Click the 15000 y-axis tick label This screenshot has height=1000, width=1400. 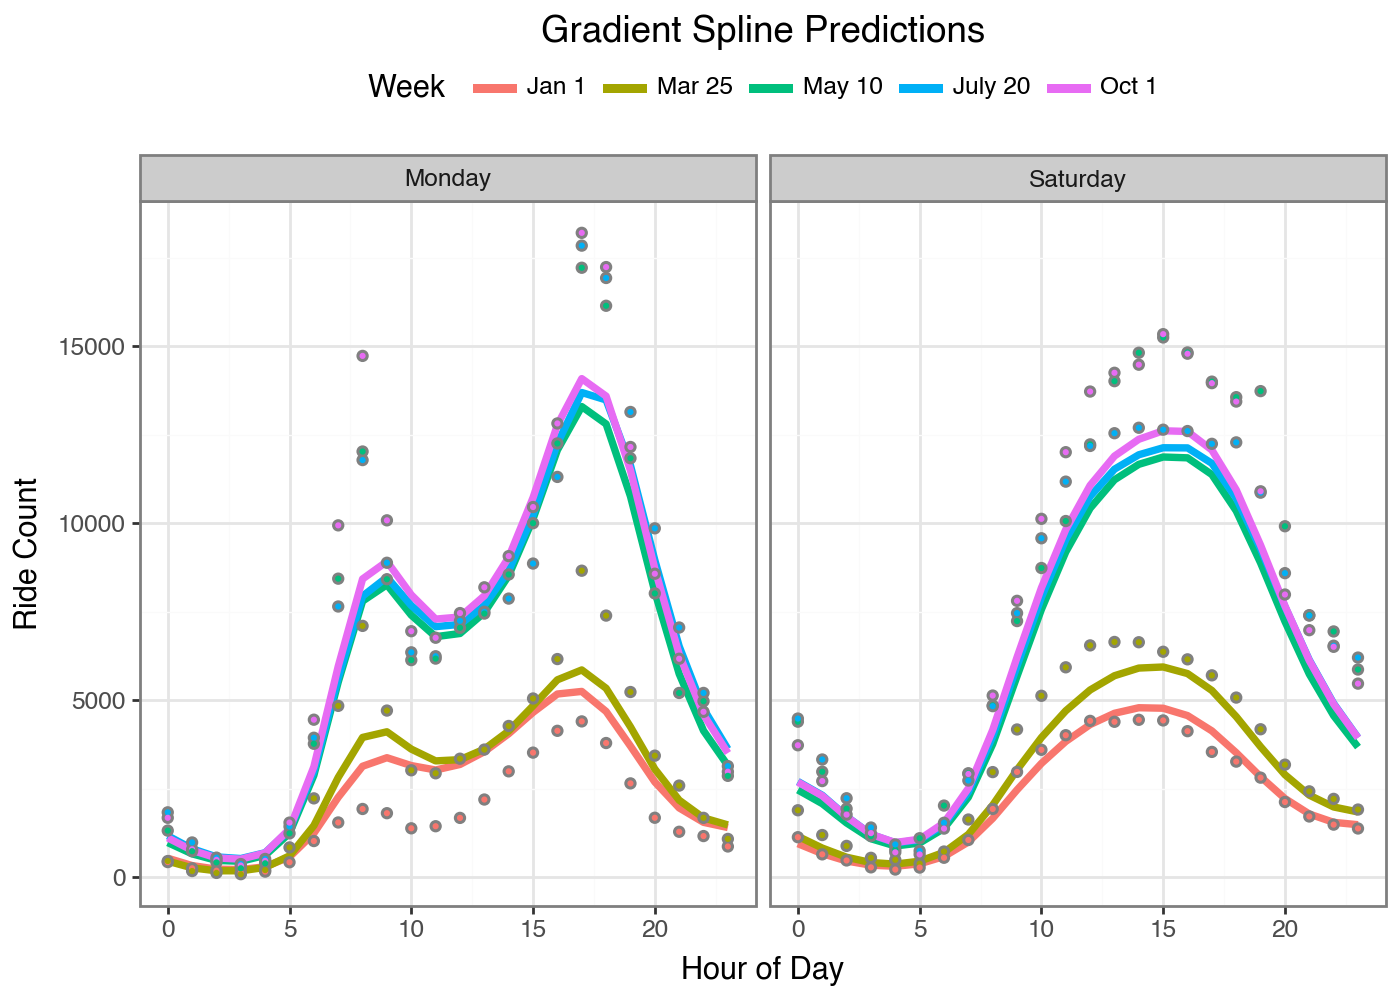tap(96, 347)
